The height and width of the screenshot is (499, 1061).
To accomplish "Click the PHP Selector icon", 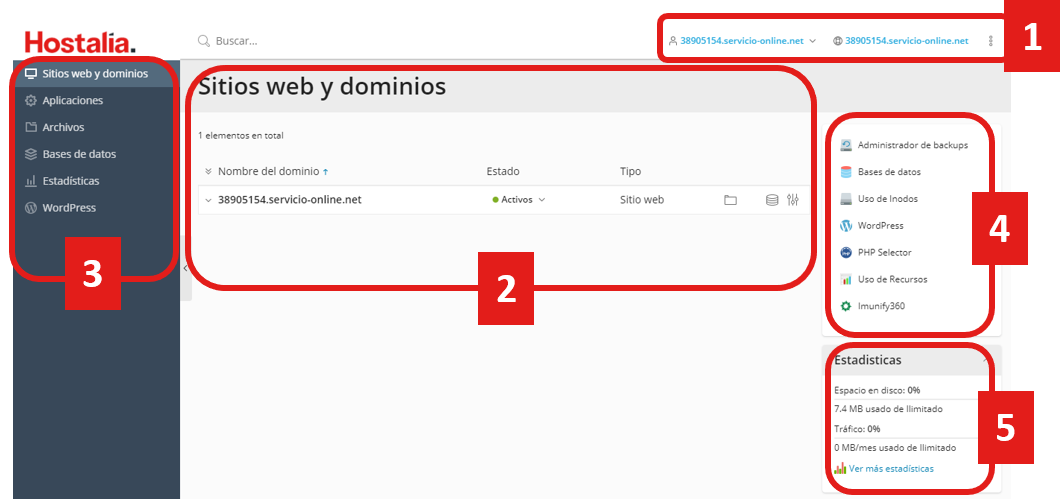I will click(x=846, y=253).
